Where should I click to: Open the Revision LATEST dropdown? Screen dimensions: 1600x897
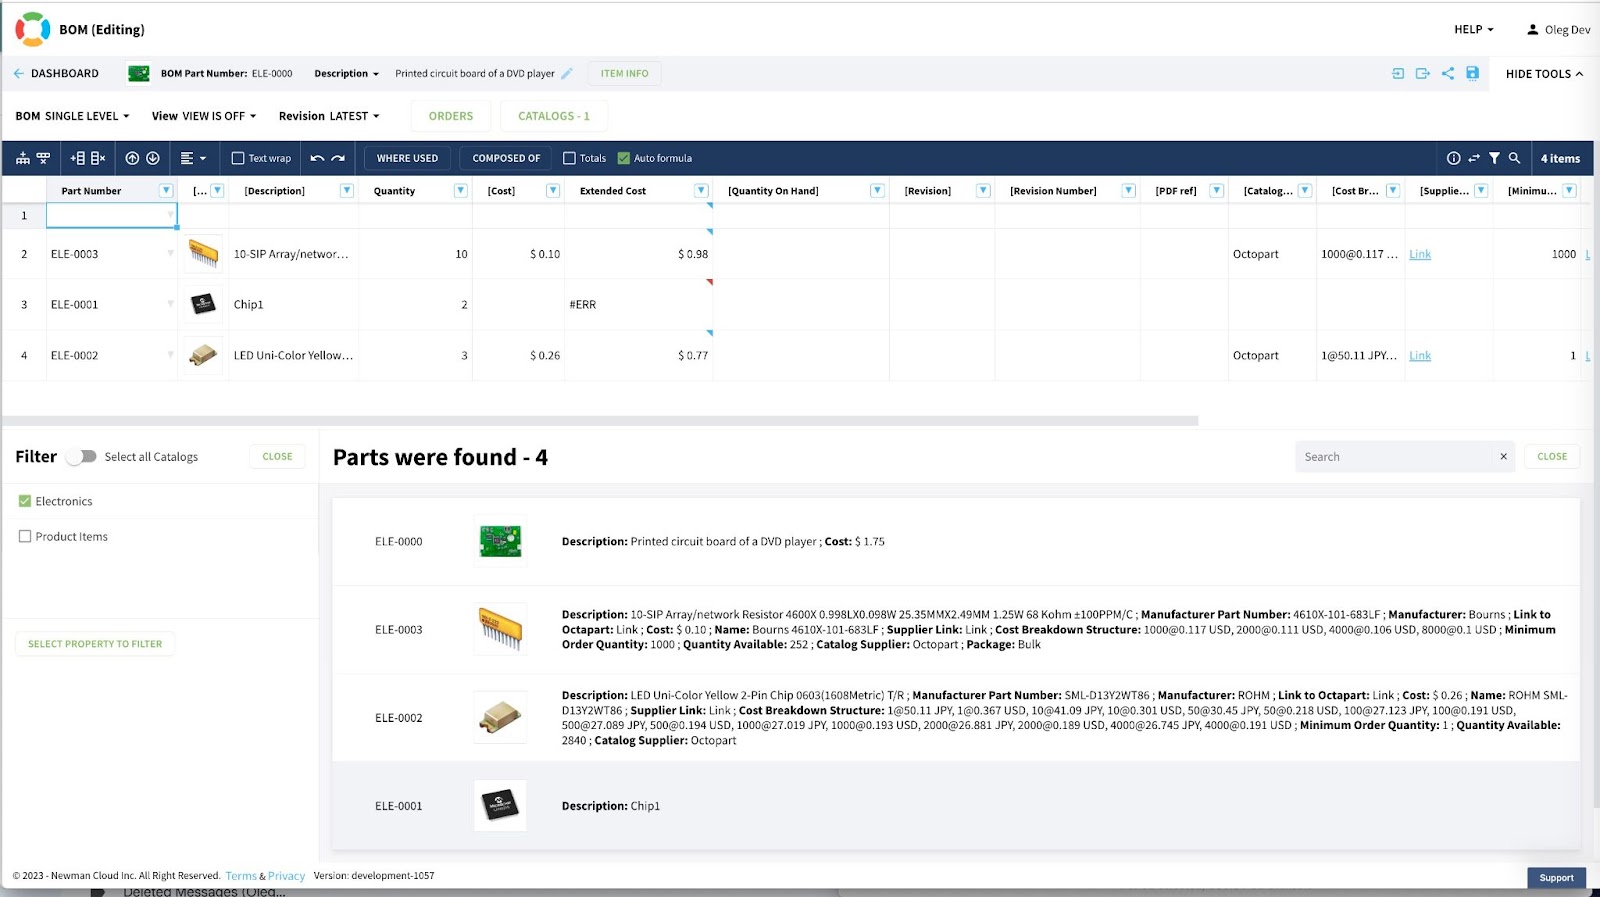point(329,116)
